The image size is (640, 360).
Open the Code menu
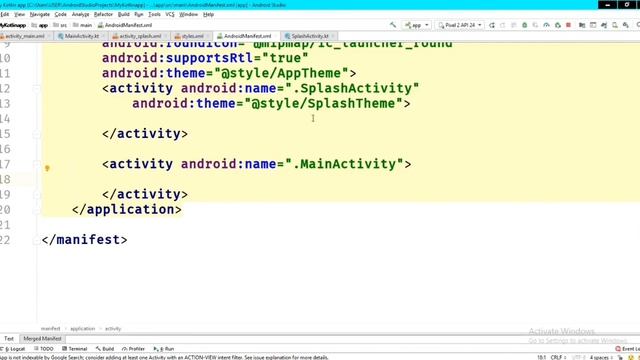tap(60, 14)
